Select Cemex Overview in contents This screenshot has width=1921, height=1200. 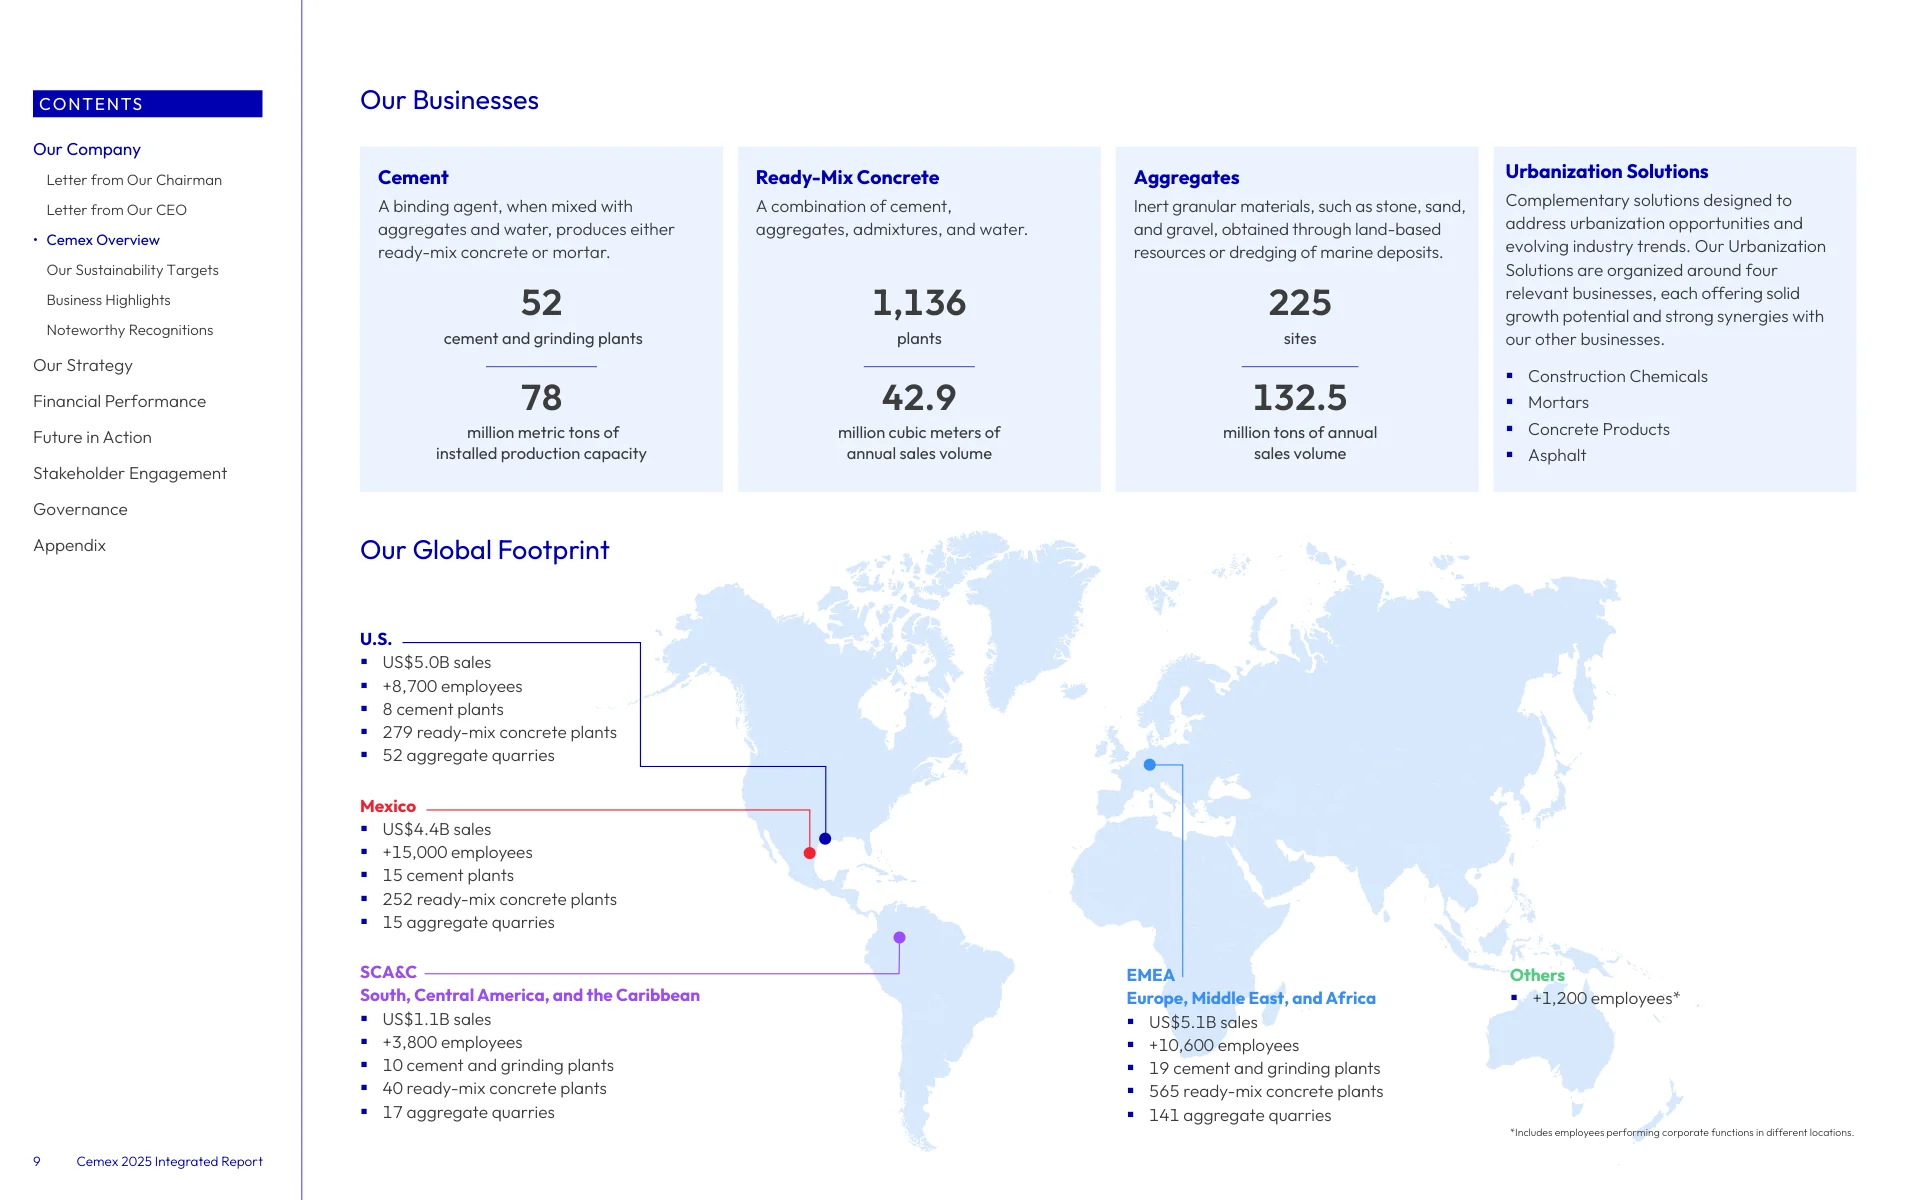click(x=103, y=240)
